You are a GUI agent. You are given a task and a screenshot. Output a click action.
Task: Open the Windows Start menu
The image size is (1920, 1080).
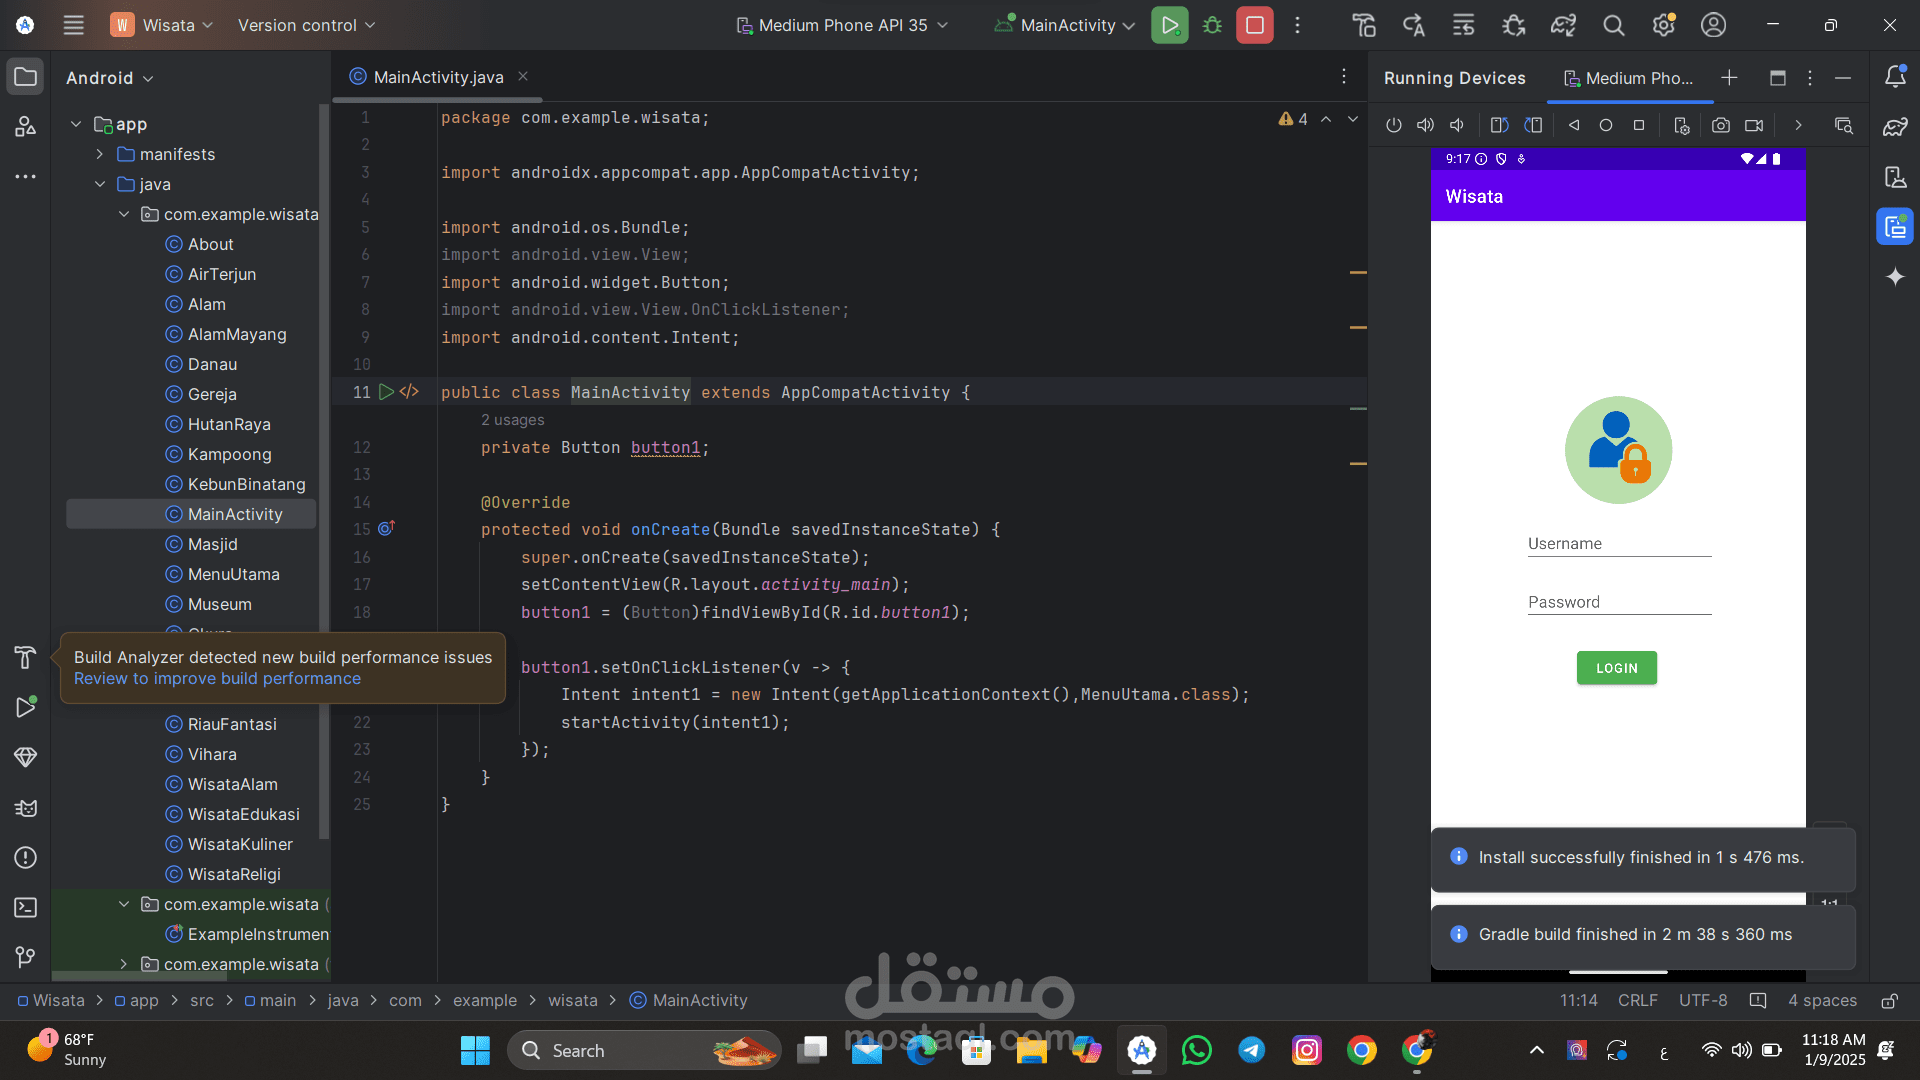(475, 1050)
